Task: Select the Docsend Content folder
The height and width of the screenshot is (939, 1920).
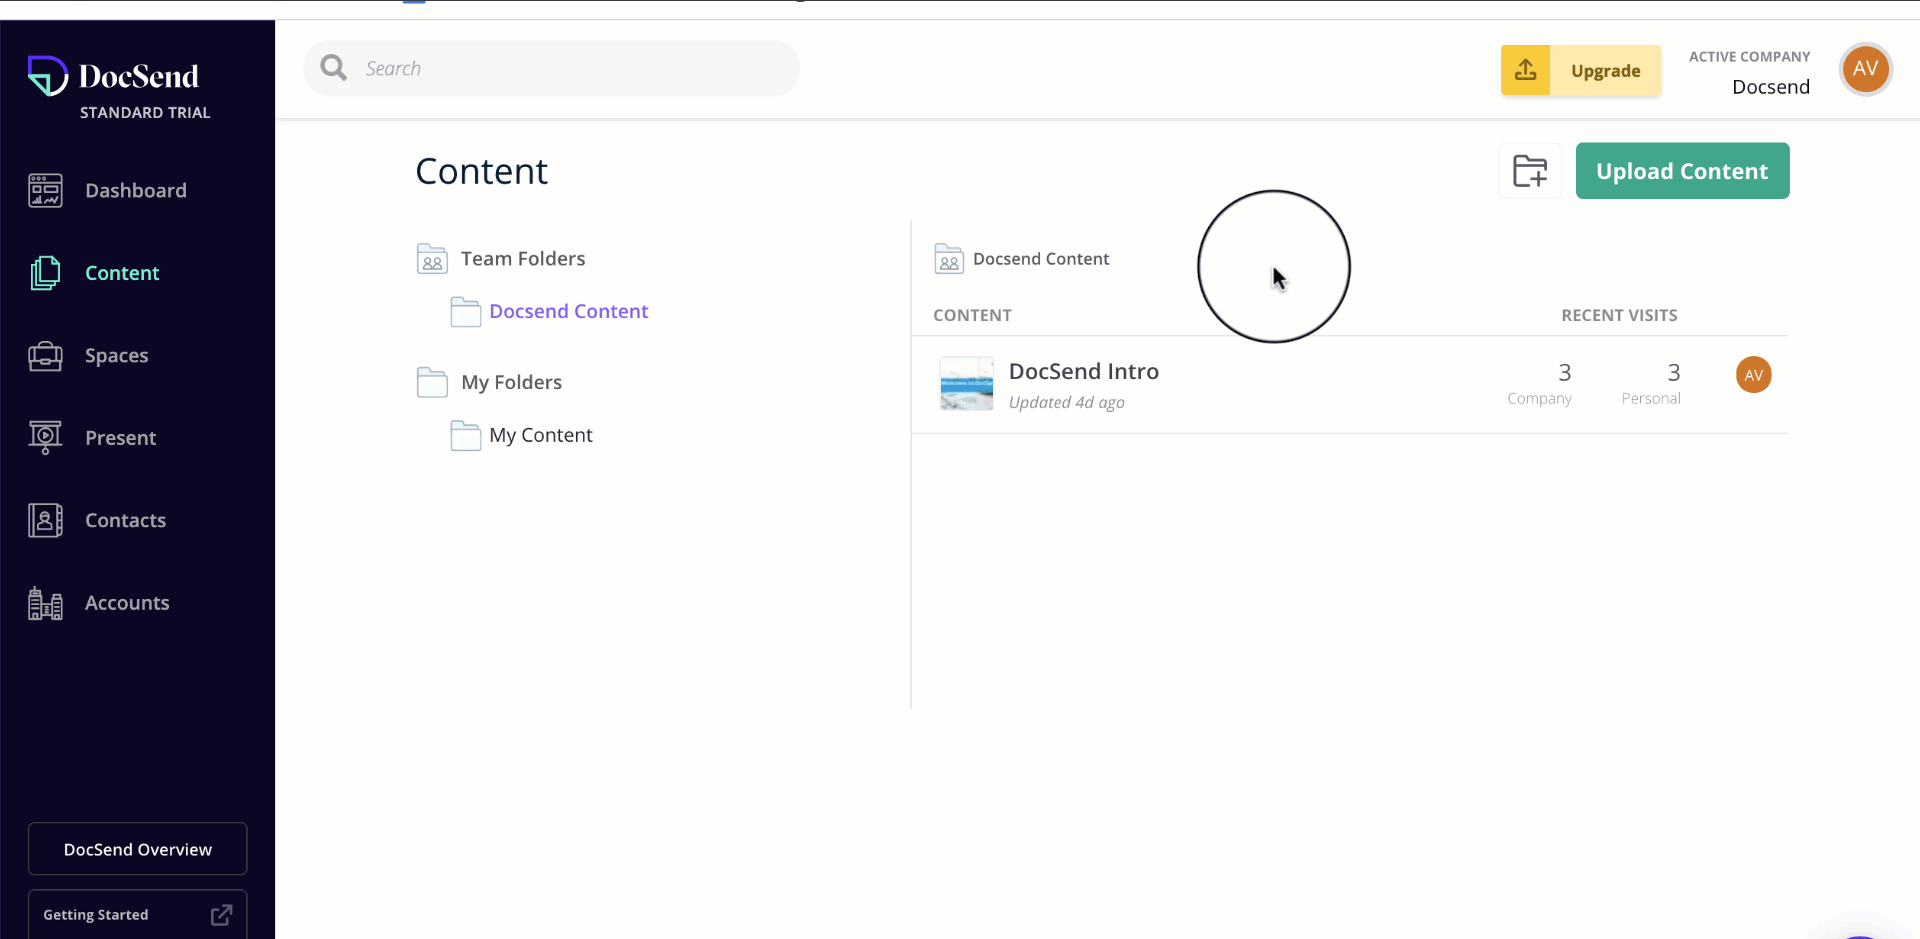Action: [x=568, y=311]
